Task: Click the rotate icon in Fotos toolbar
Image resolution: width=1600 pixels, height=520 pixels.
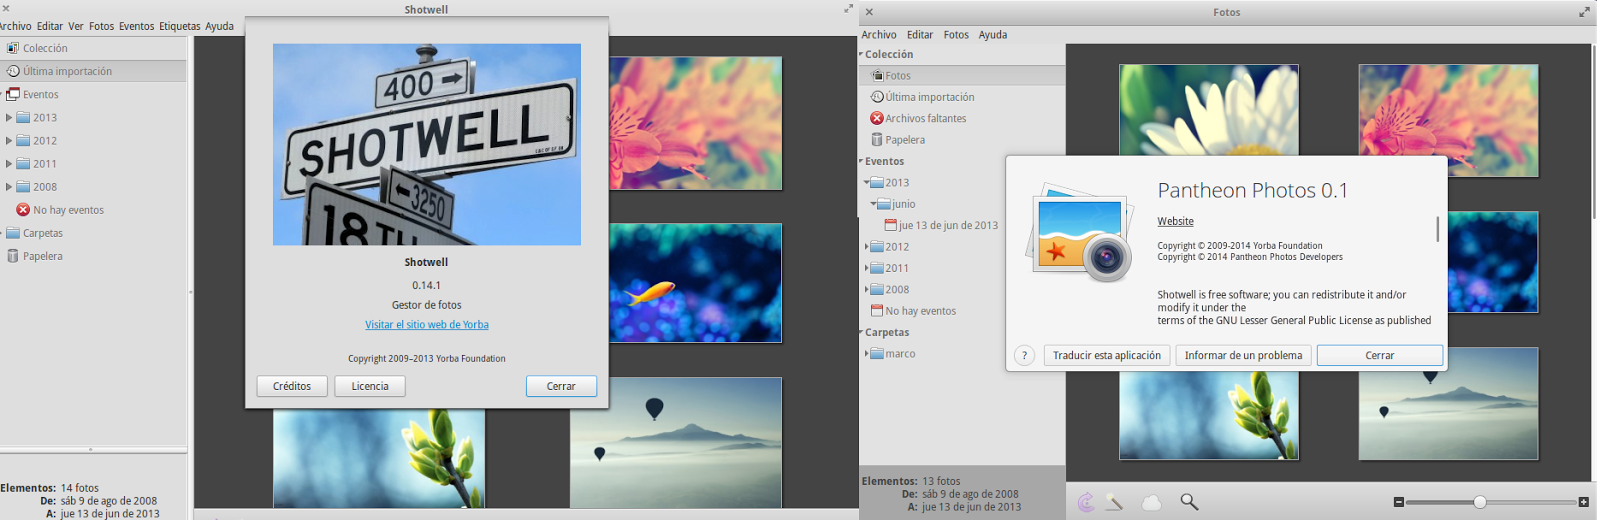Action: (1086, 502)
